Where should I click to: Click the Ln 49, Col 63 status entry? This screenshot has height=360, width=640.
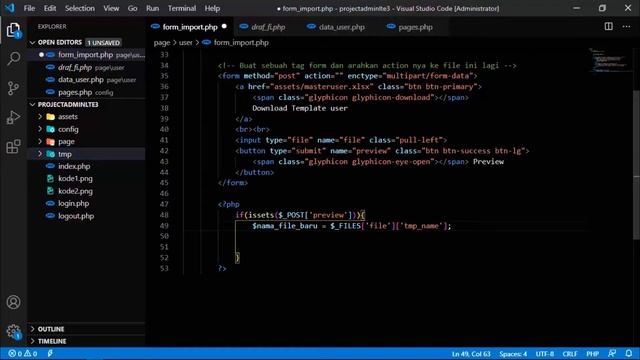471,353
